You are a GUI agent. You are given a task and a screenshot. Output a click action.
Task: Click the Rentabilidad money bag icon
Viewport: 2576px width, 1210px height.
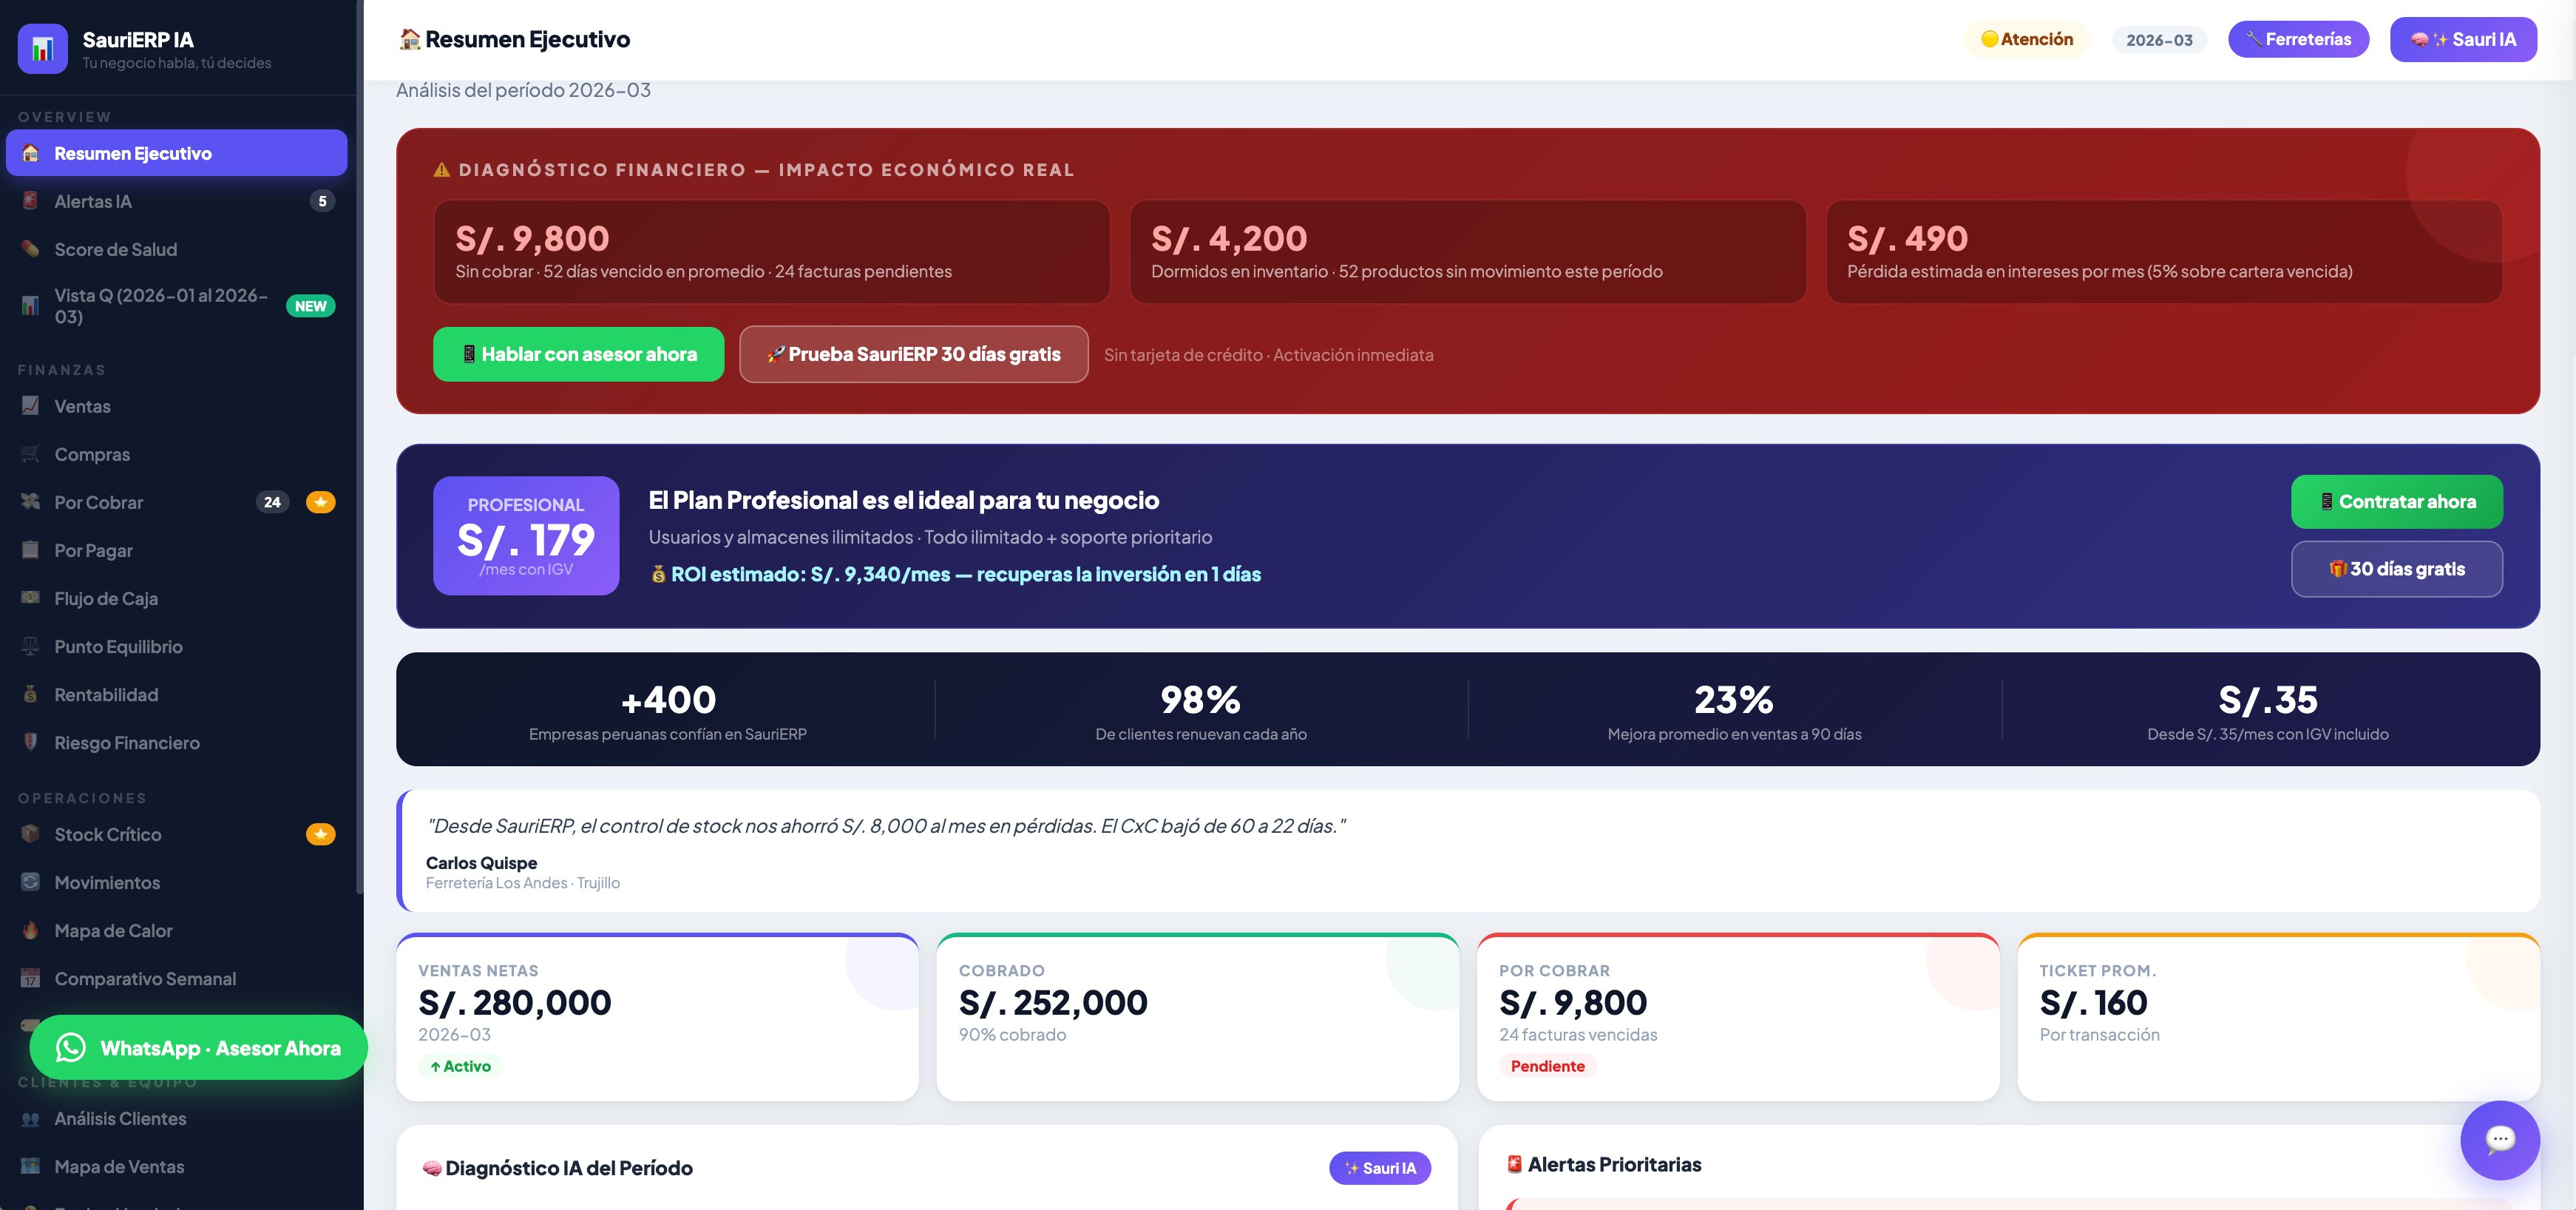tap(31, 694)
